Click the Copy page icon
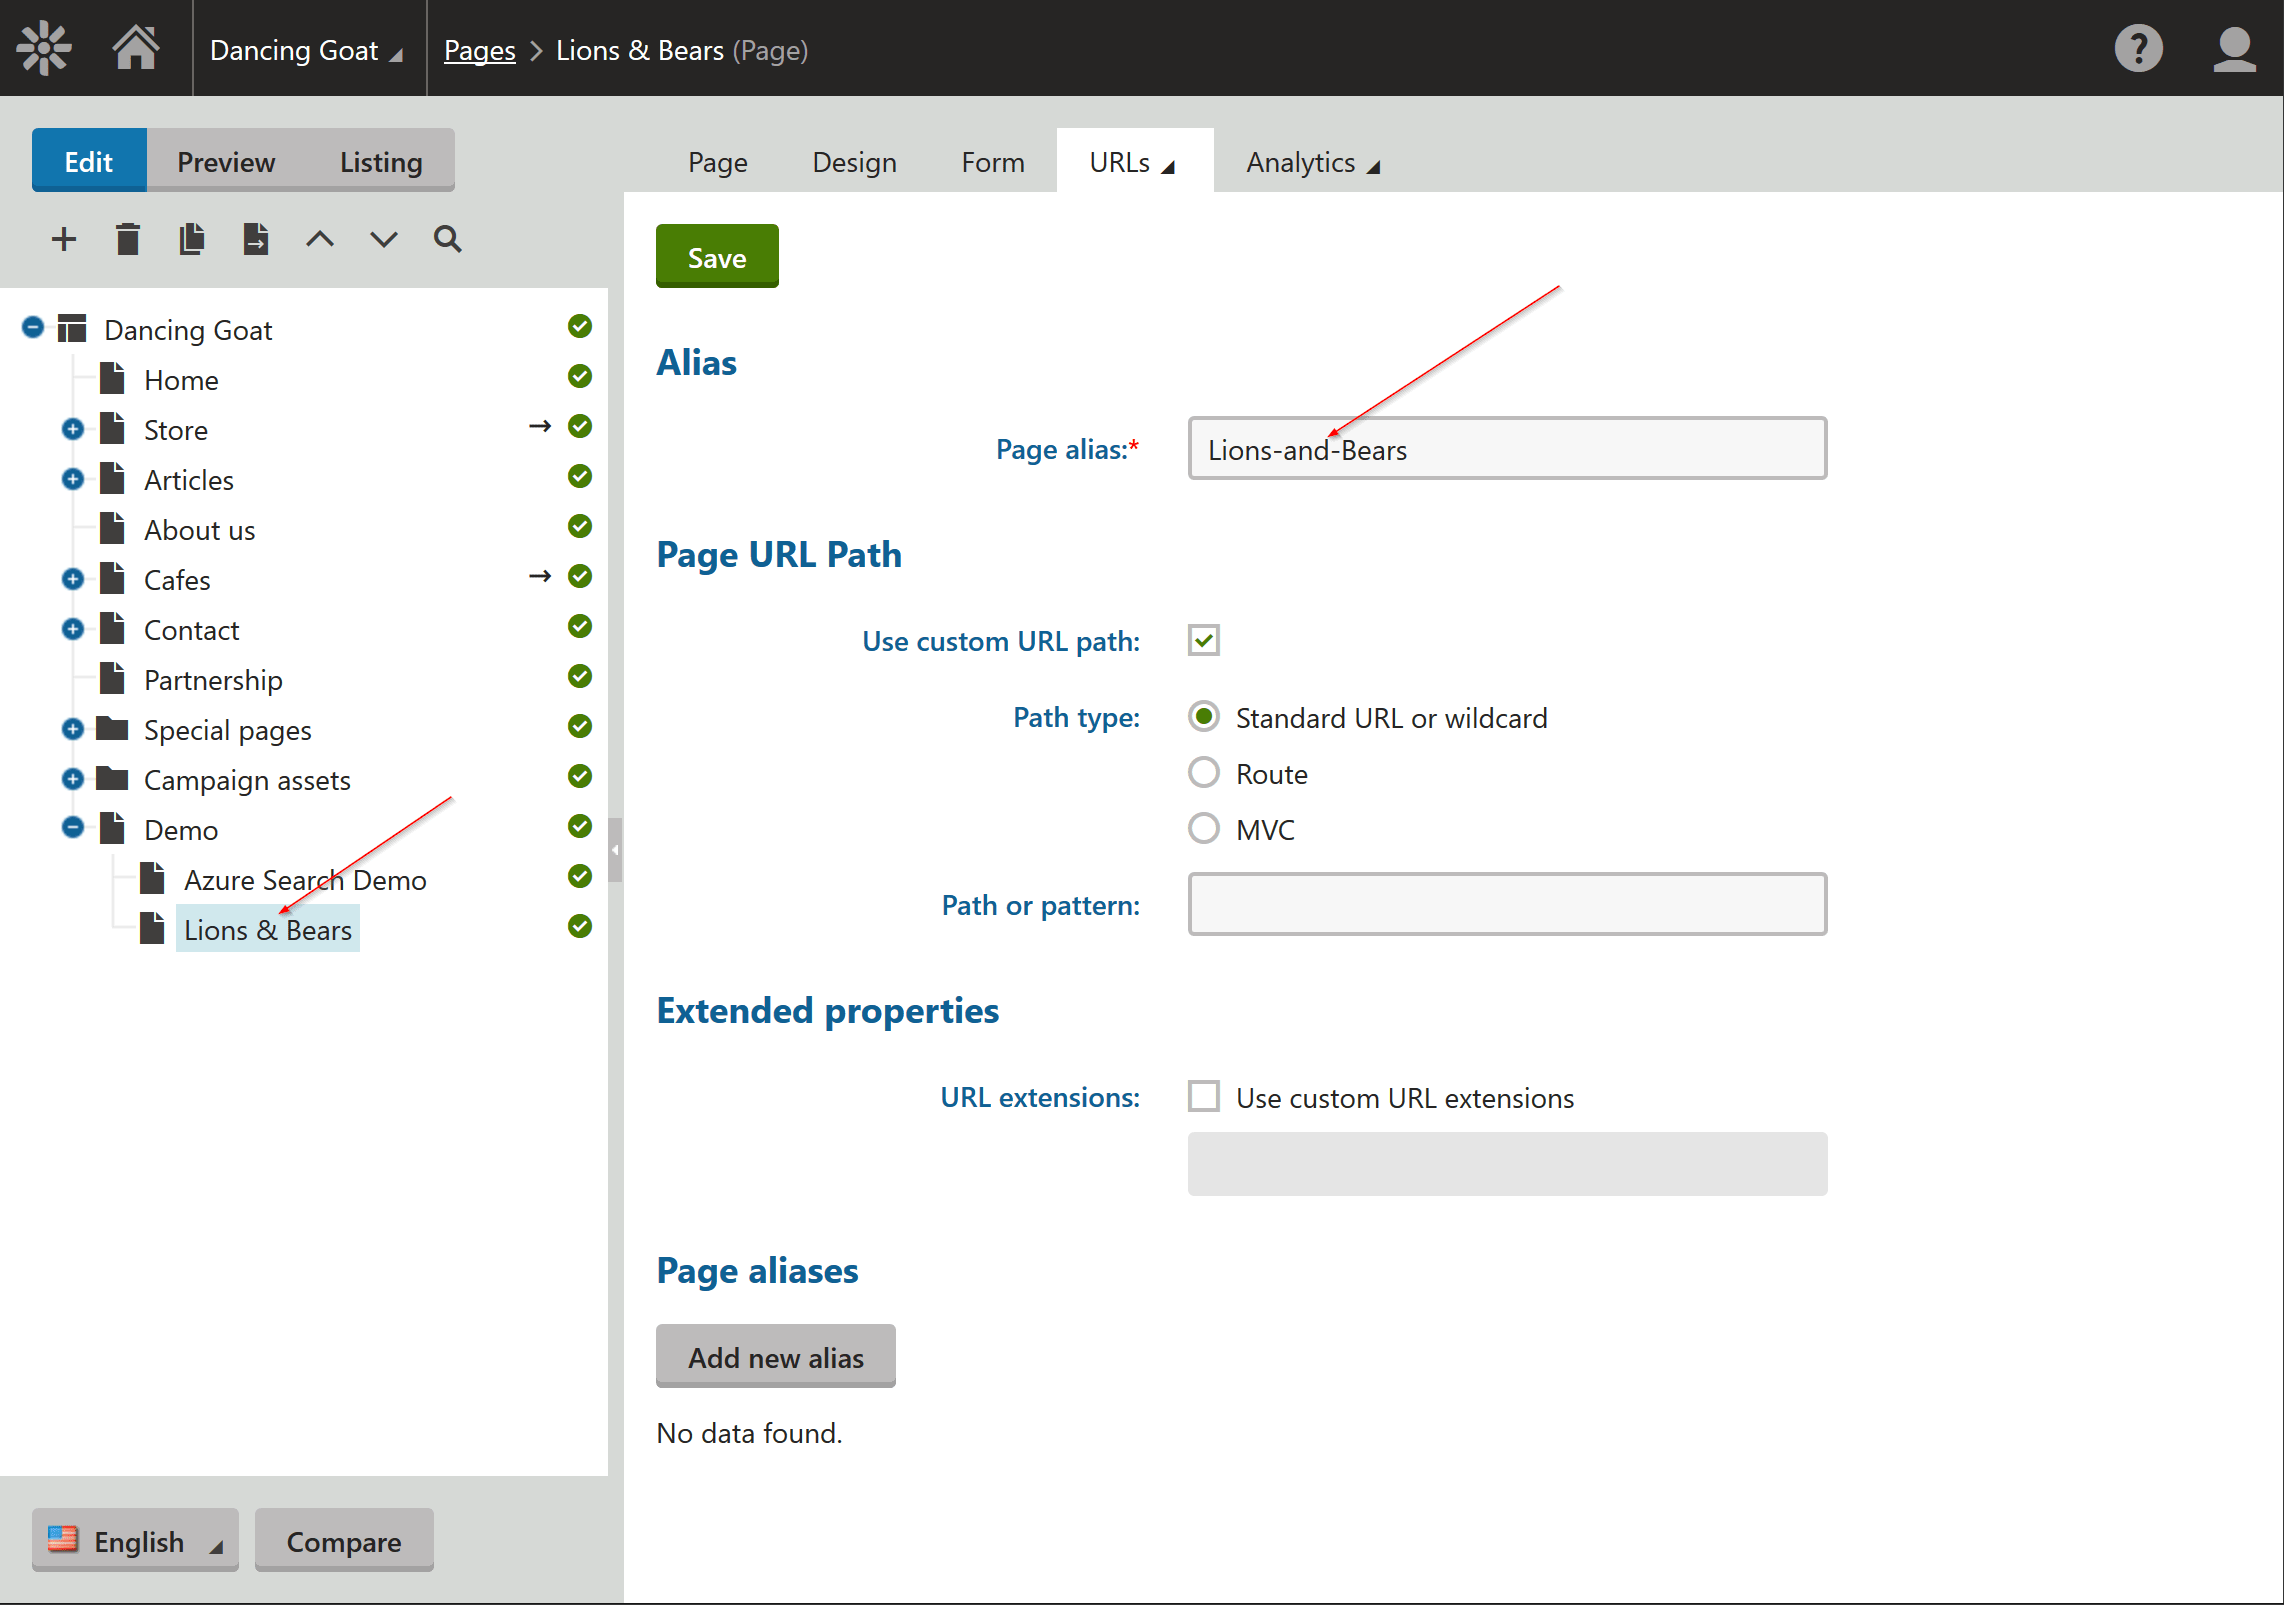Screen dimensions: 2284x1605 [192, 239]
